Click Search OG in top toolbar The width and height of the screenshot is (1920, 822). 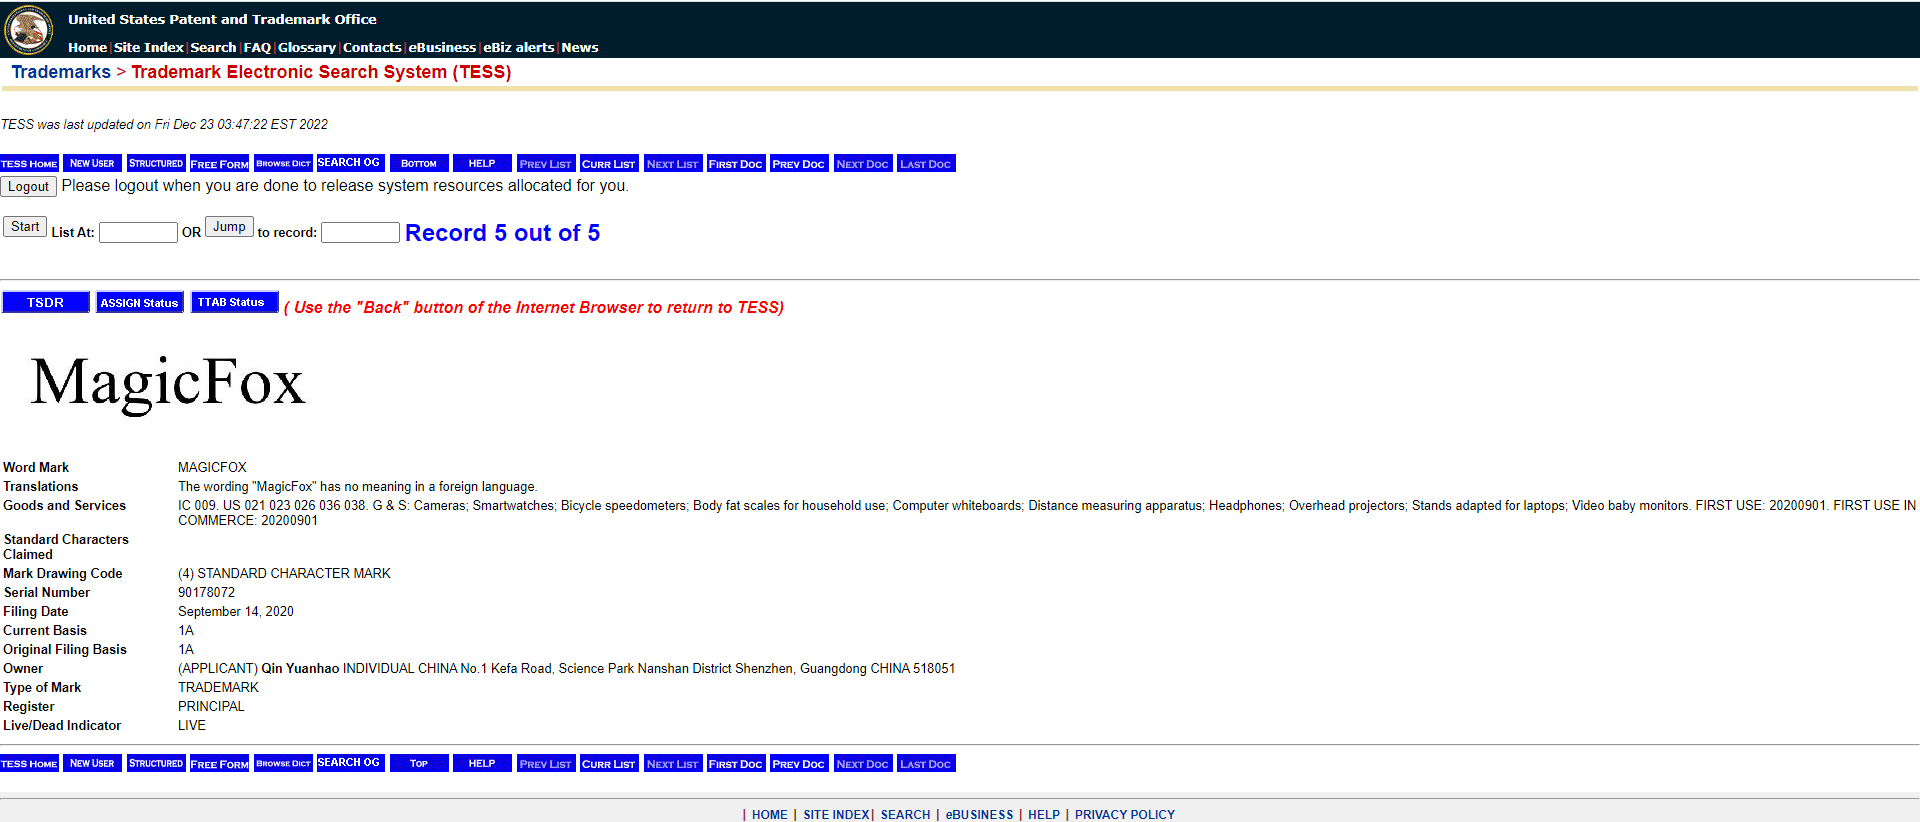349,163
